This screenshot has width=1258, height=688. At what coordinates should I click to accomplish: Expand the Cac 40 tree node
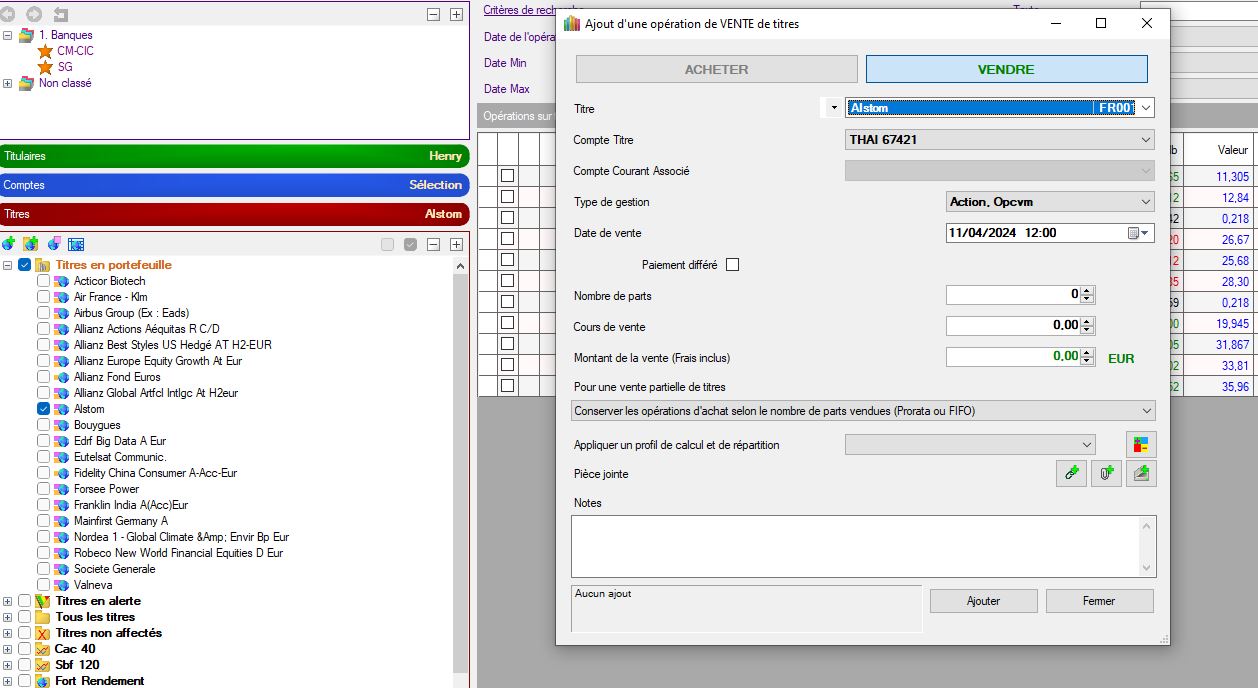tap(8, 649)
